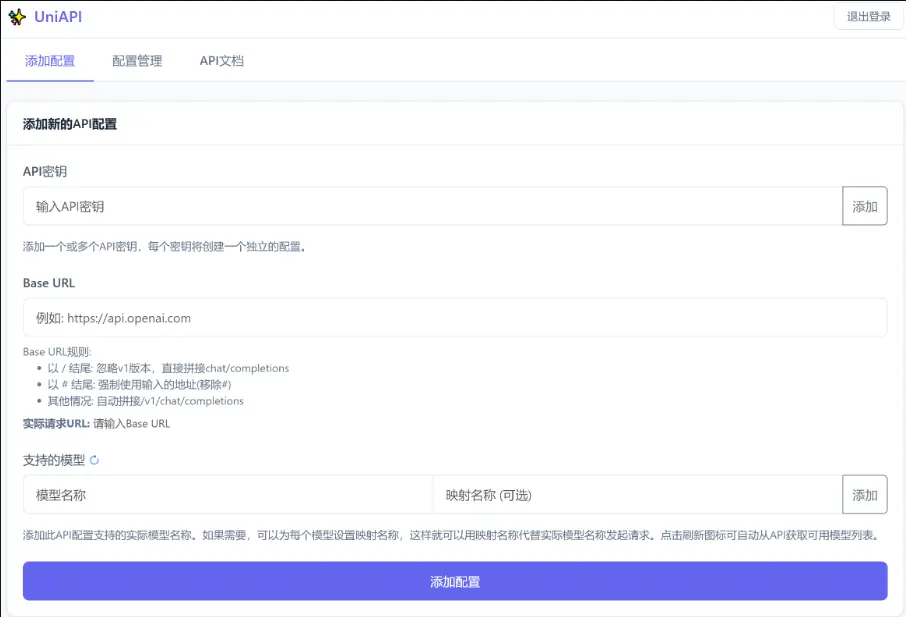
Task: Go to the API文档 tab
Action: [221, 61]
